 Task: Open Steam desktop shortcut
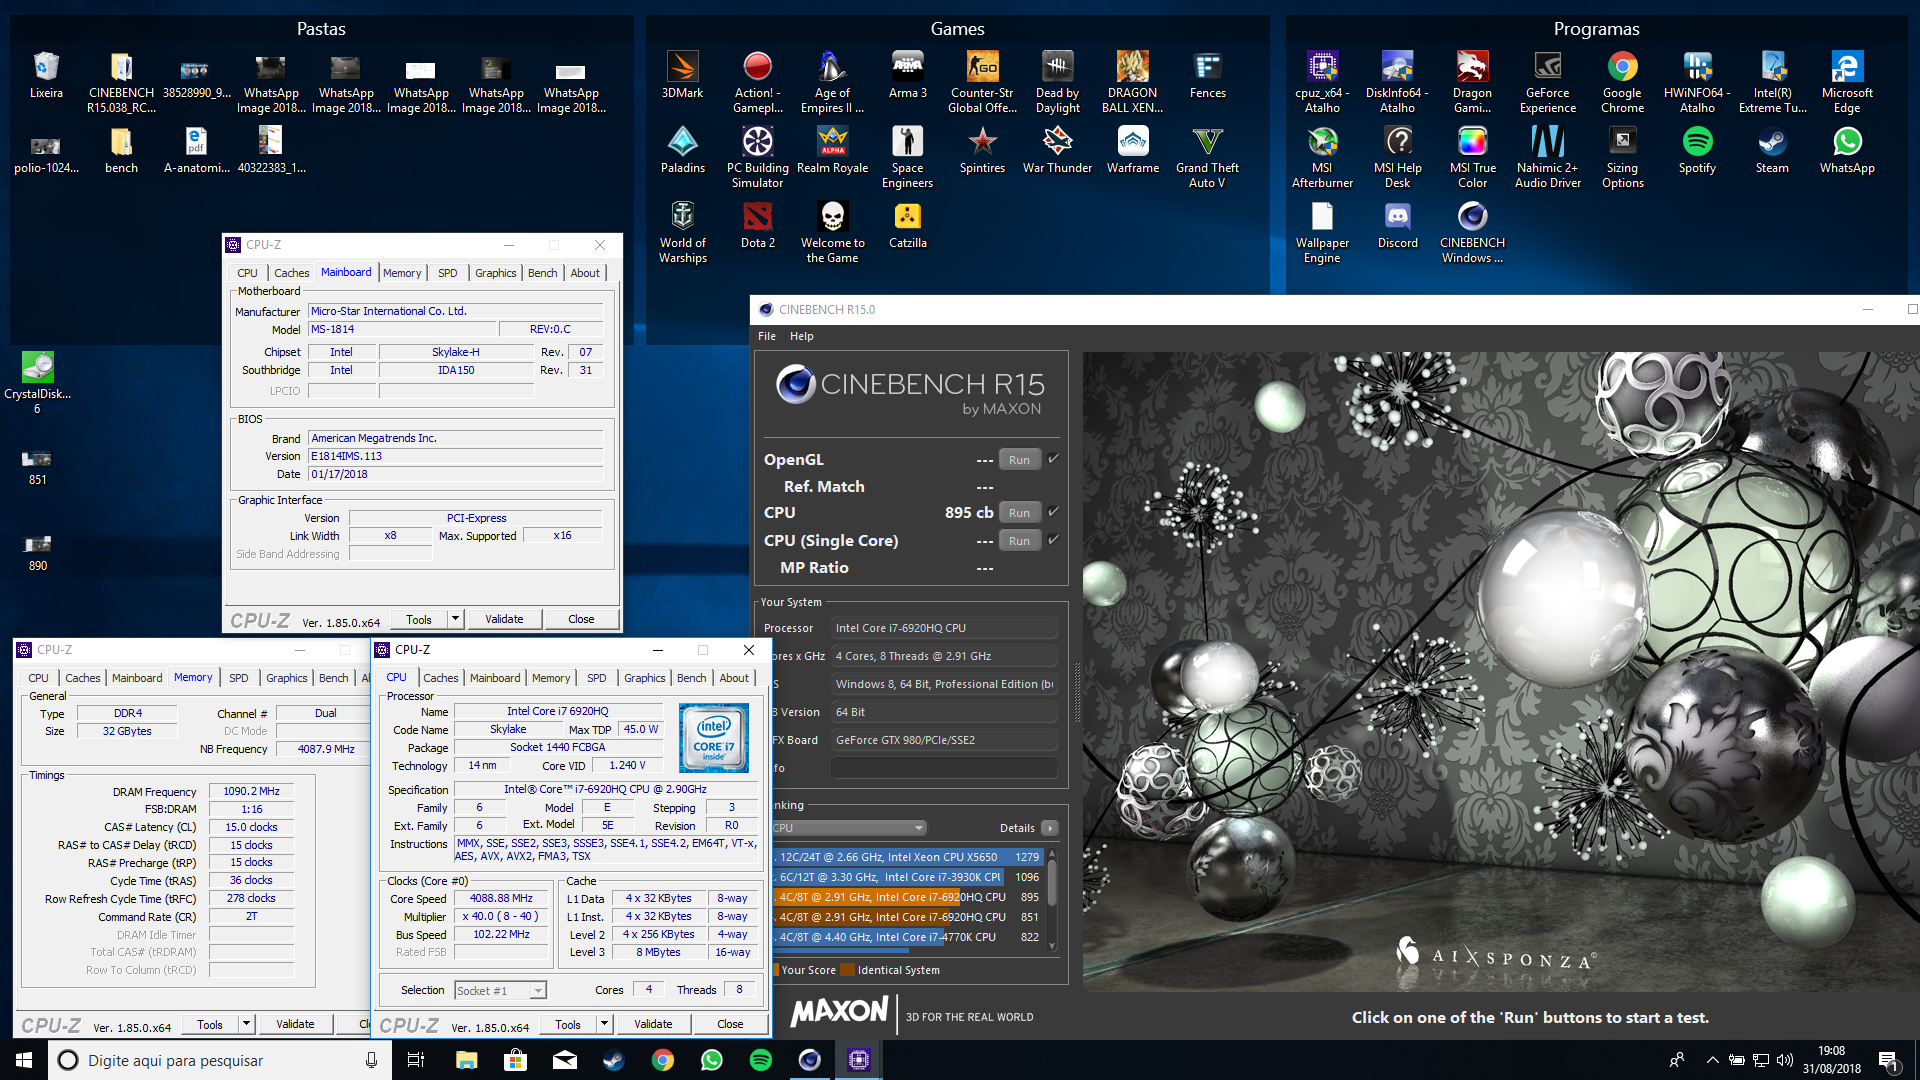click(x=1772, y=150)
